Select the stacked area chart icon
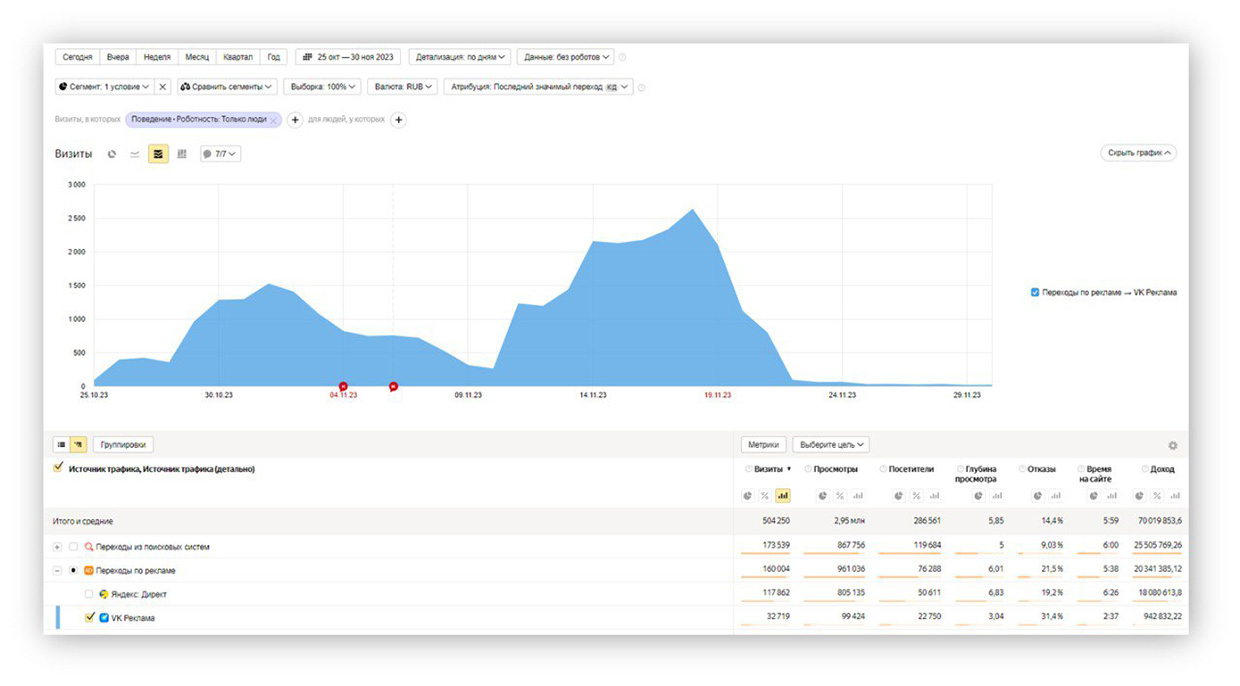1240x686 pixels. pos(158,154)
